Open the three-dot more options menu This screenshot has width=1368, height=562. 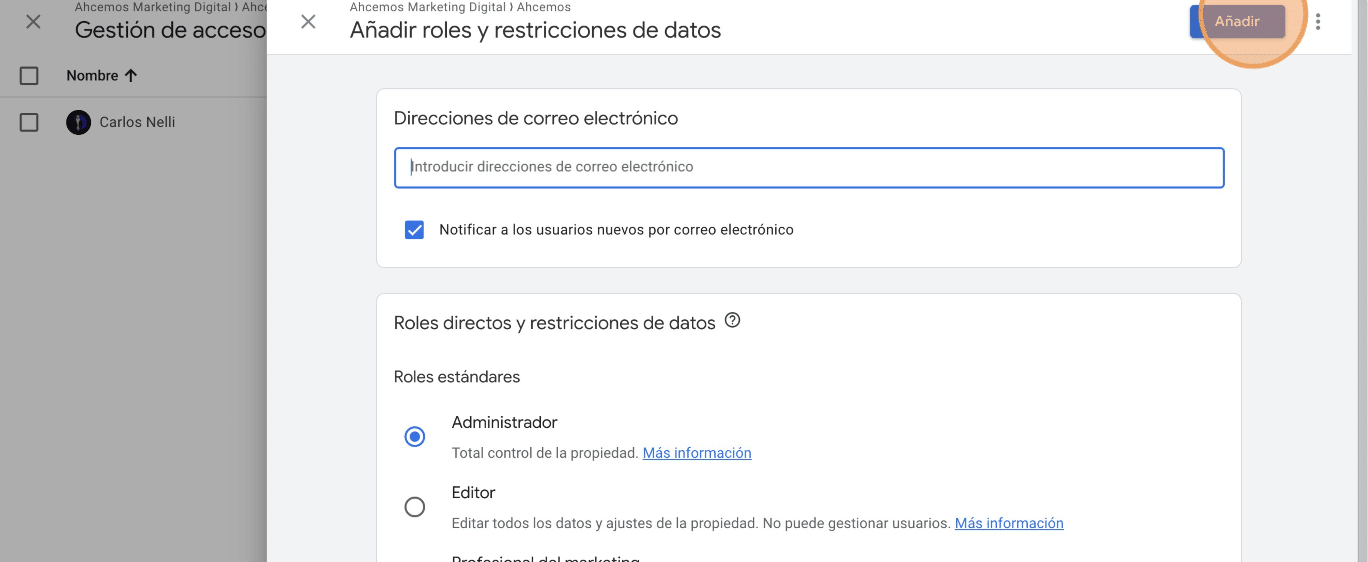[1318, 21]
